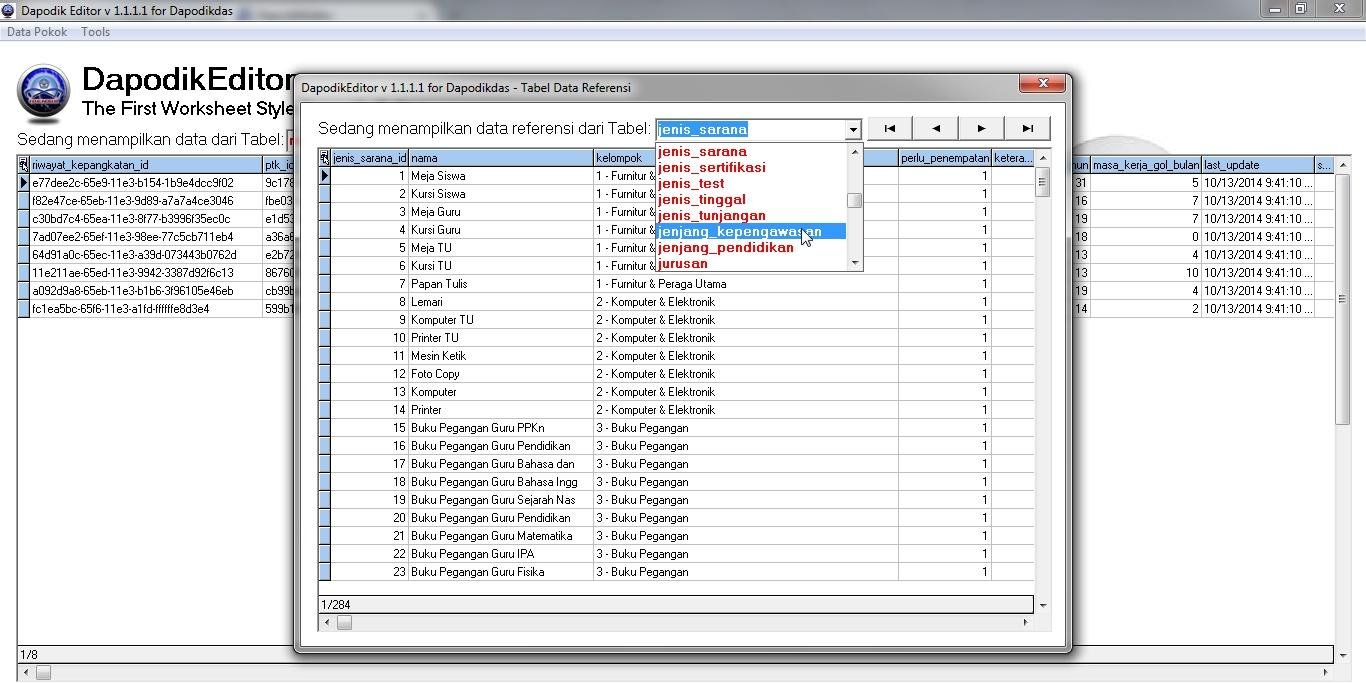Select the Meja Siswa cell
This screenshot has height=683, width=1366.
tap(501, 176)
